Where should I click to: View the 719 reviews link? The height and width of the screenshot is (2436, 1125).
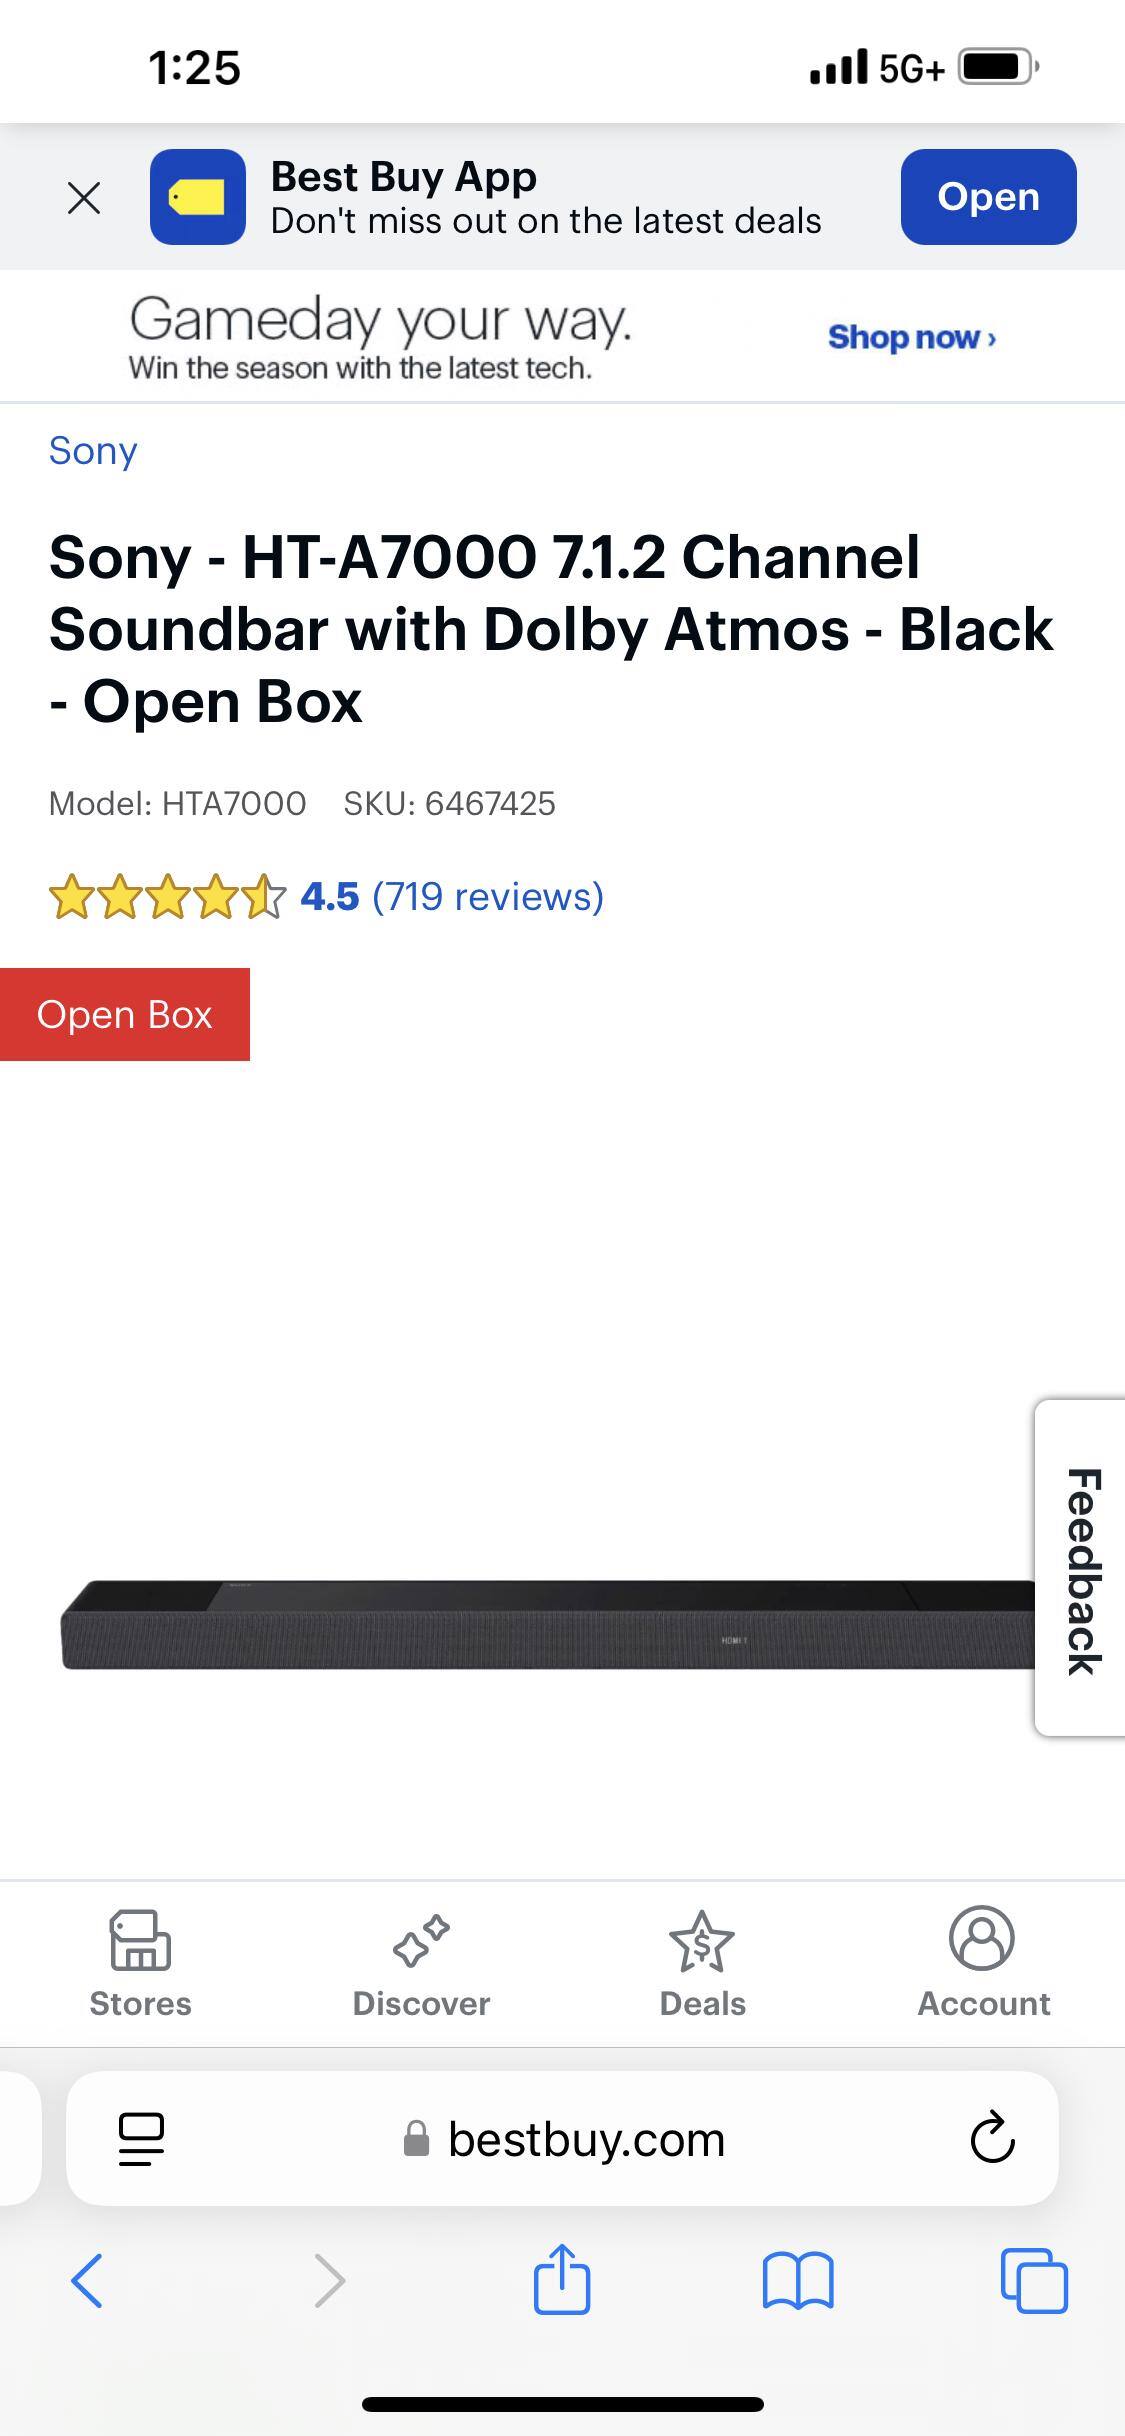(x=488, y=896)
